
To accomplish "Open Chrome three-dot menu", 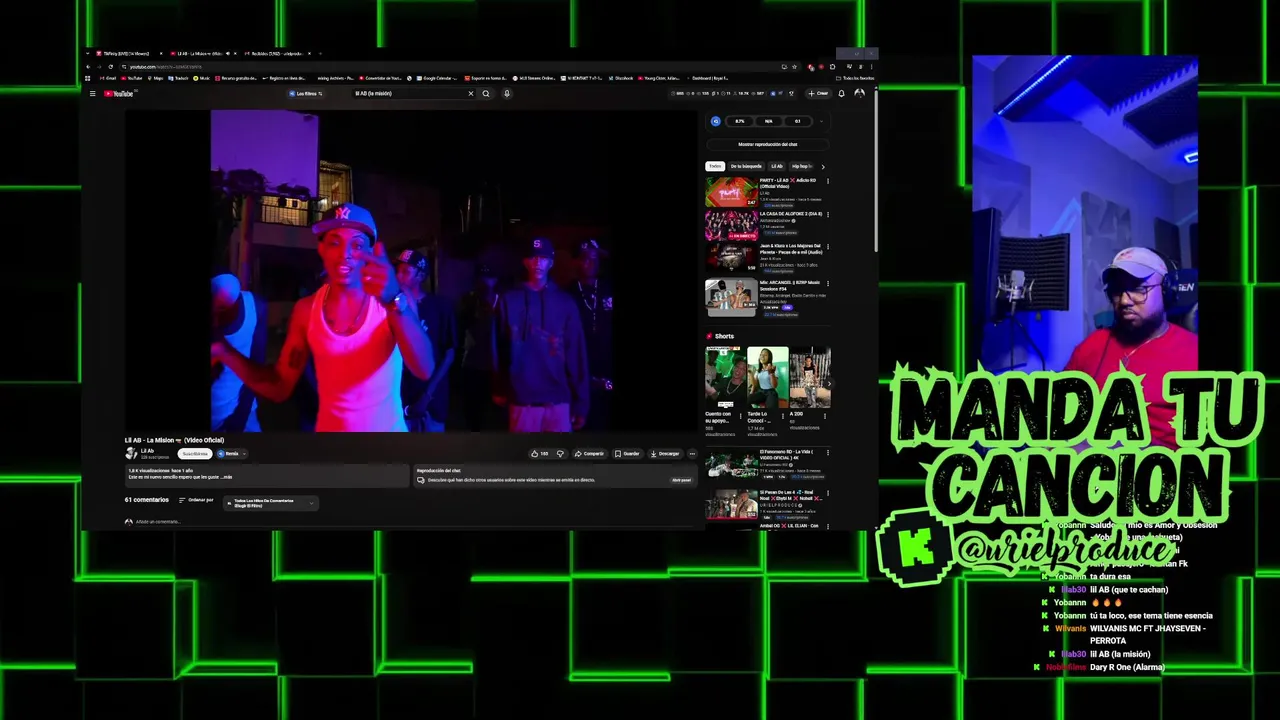I will tap(871, 67).
